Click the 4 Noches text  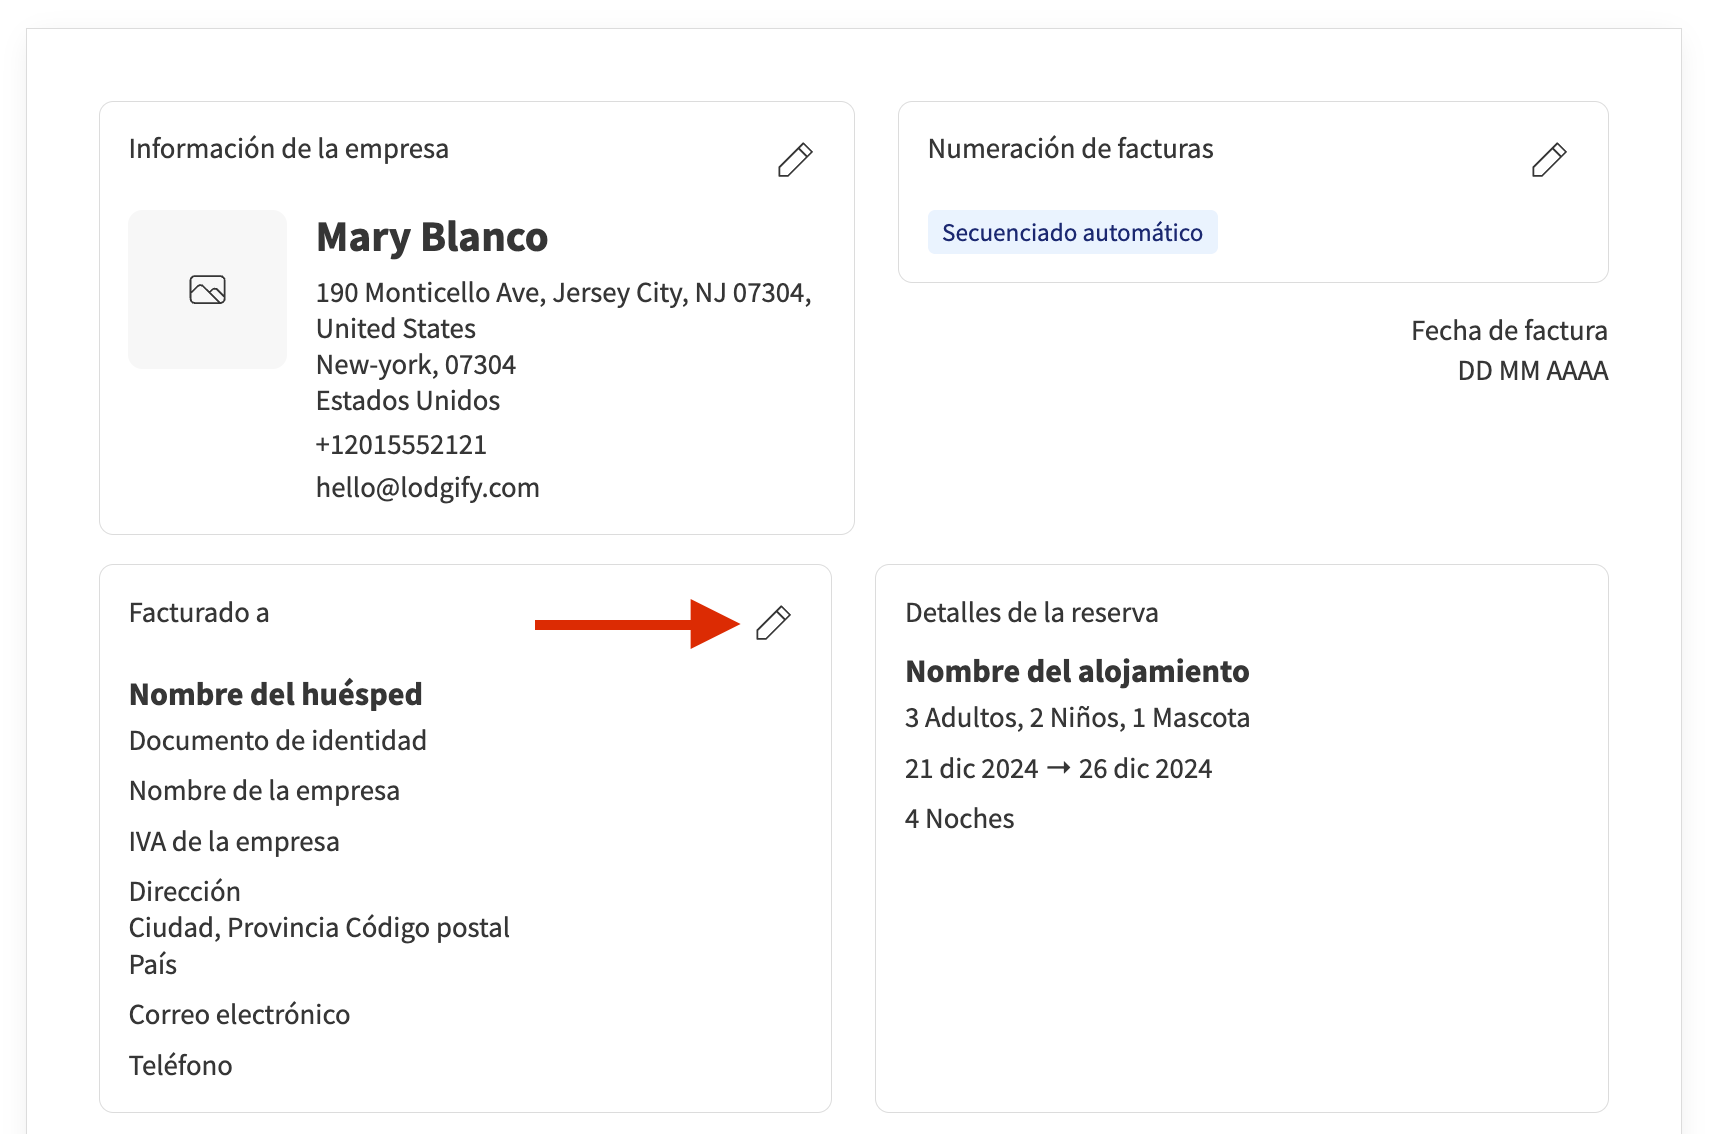(x=959, y=819)
